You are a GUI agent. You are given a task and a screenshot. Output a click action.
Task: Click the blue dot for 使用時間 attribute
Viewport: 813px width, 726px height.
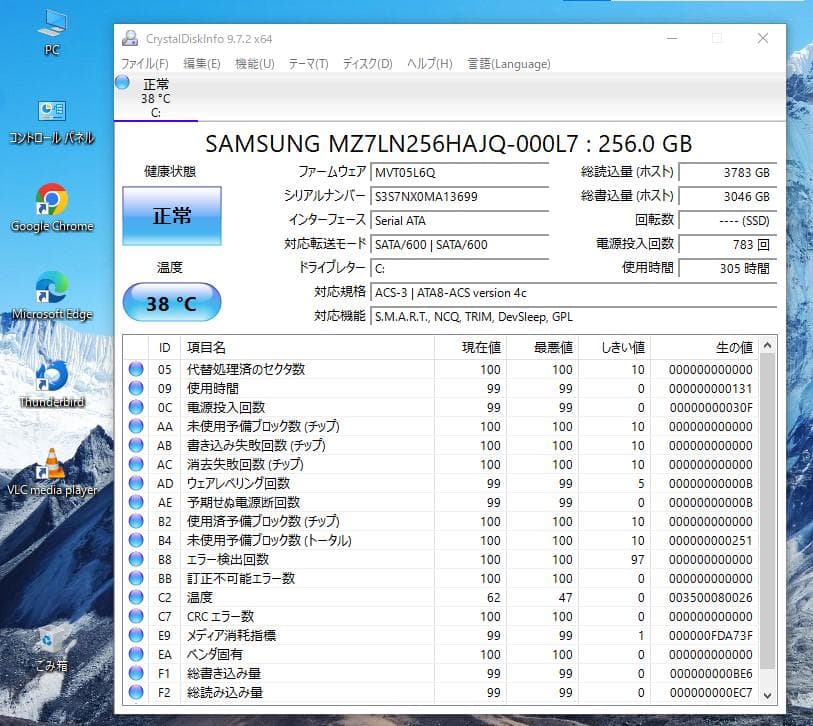click(135, 388)
